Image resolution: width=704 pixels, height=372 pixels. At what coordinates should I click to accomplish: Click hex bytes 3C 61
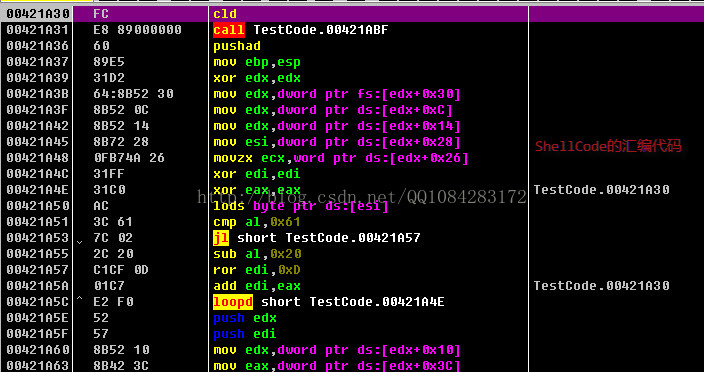(113, 222)
